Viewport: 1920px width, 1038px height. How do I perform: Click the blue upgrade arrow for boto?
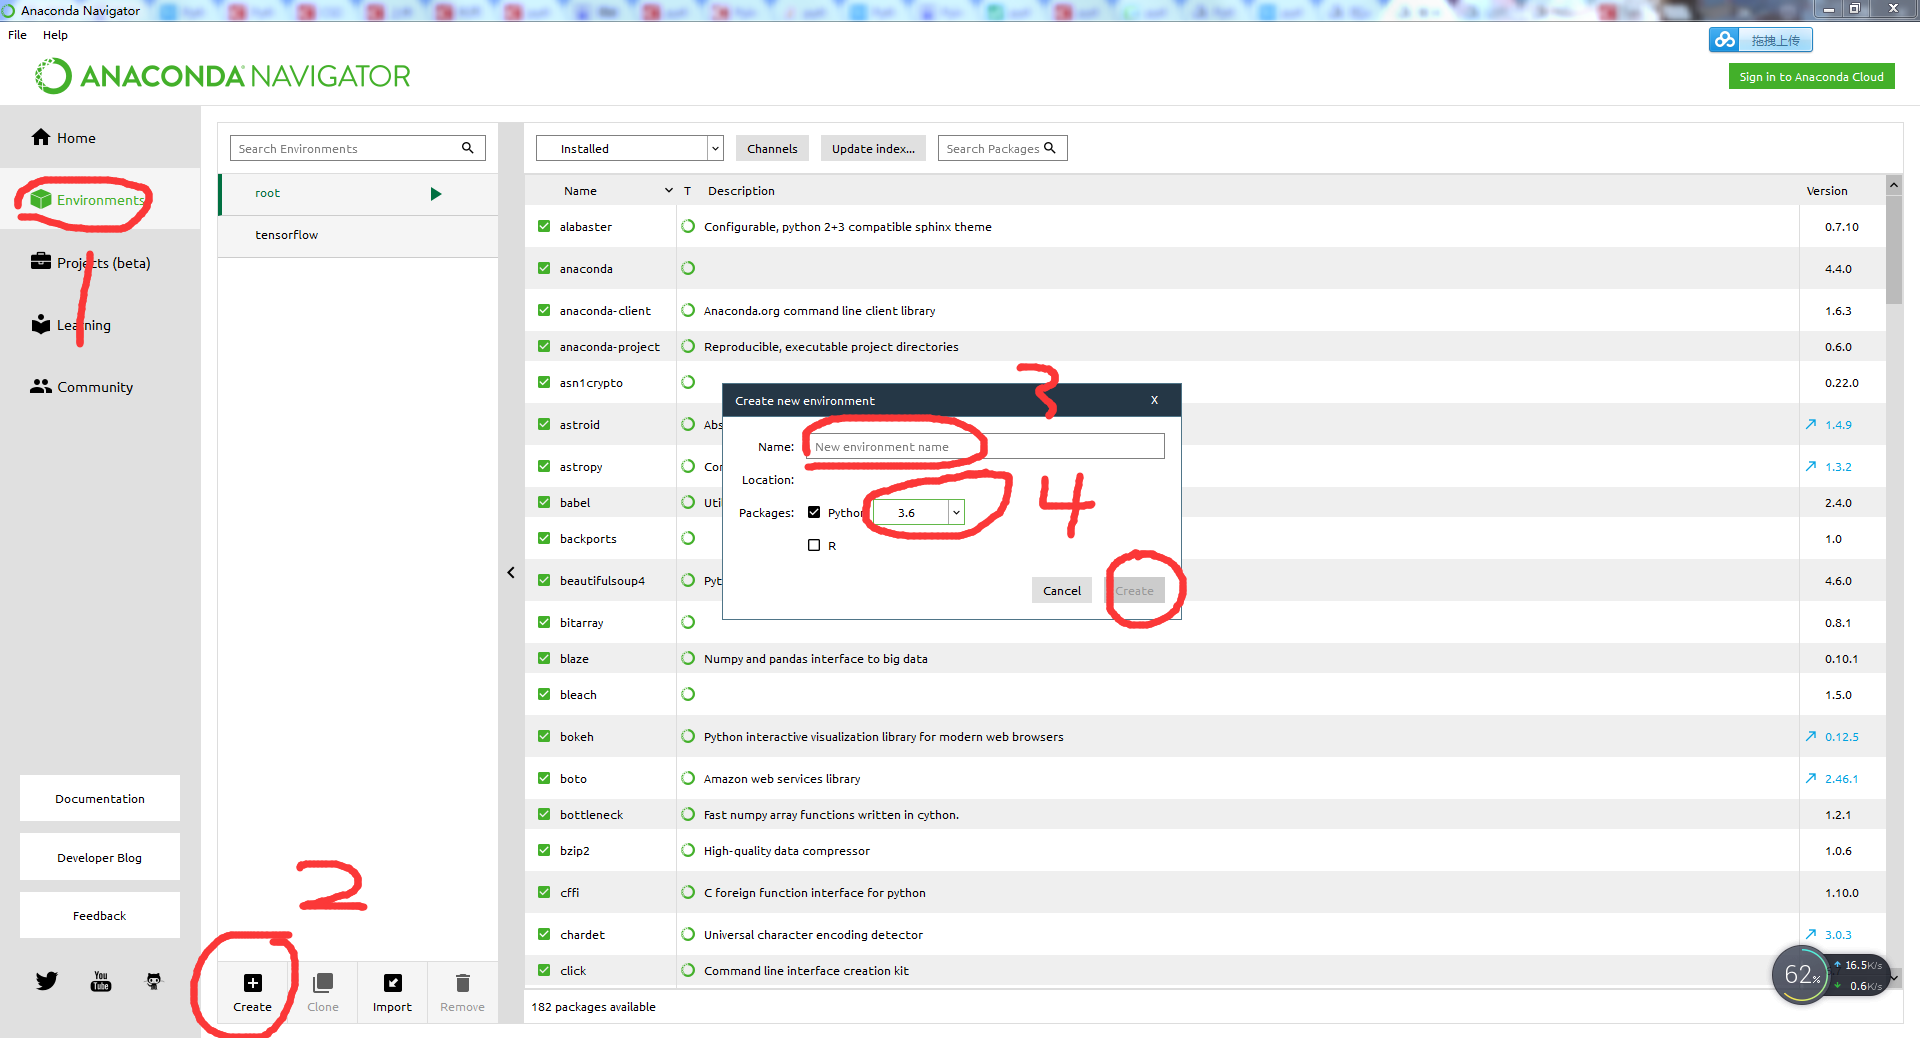(x=1811, y=778)
